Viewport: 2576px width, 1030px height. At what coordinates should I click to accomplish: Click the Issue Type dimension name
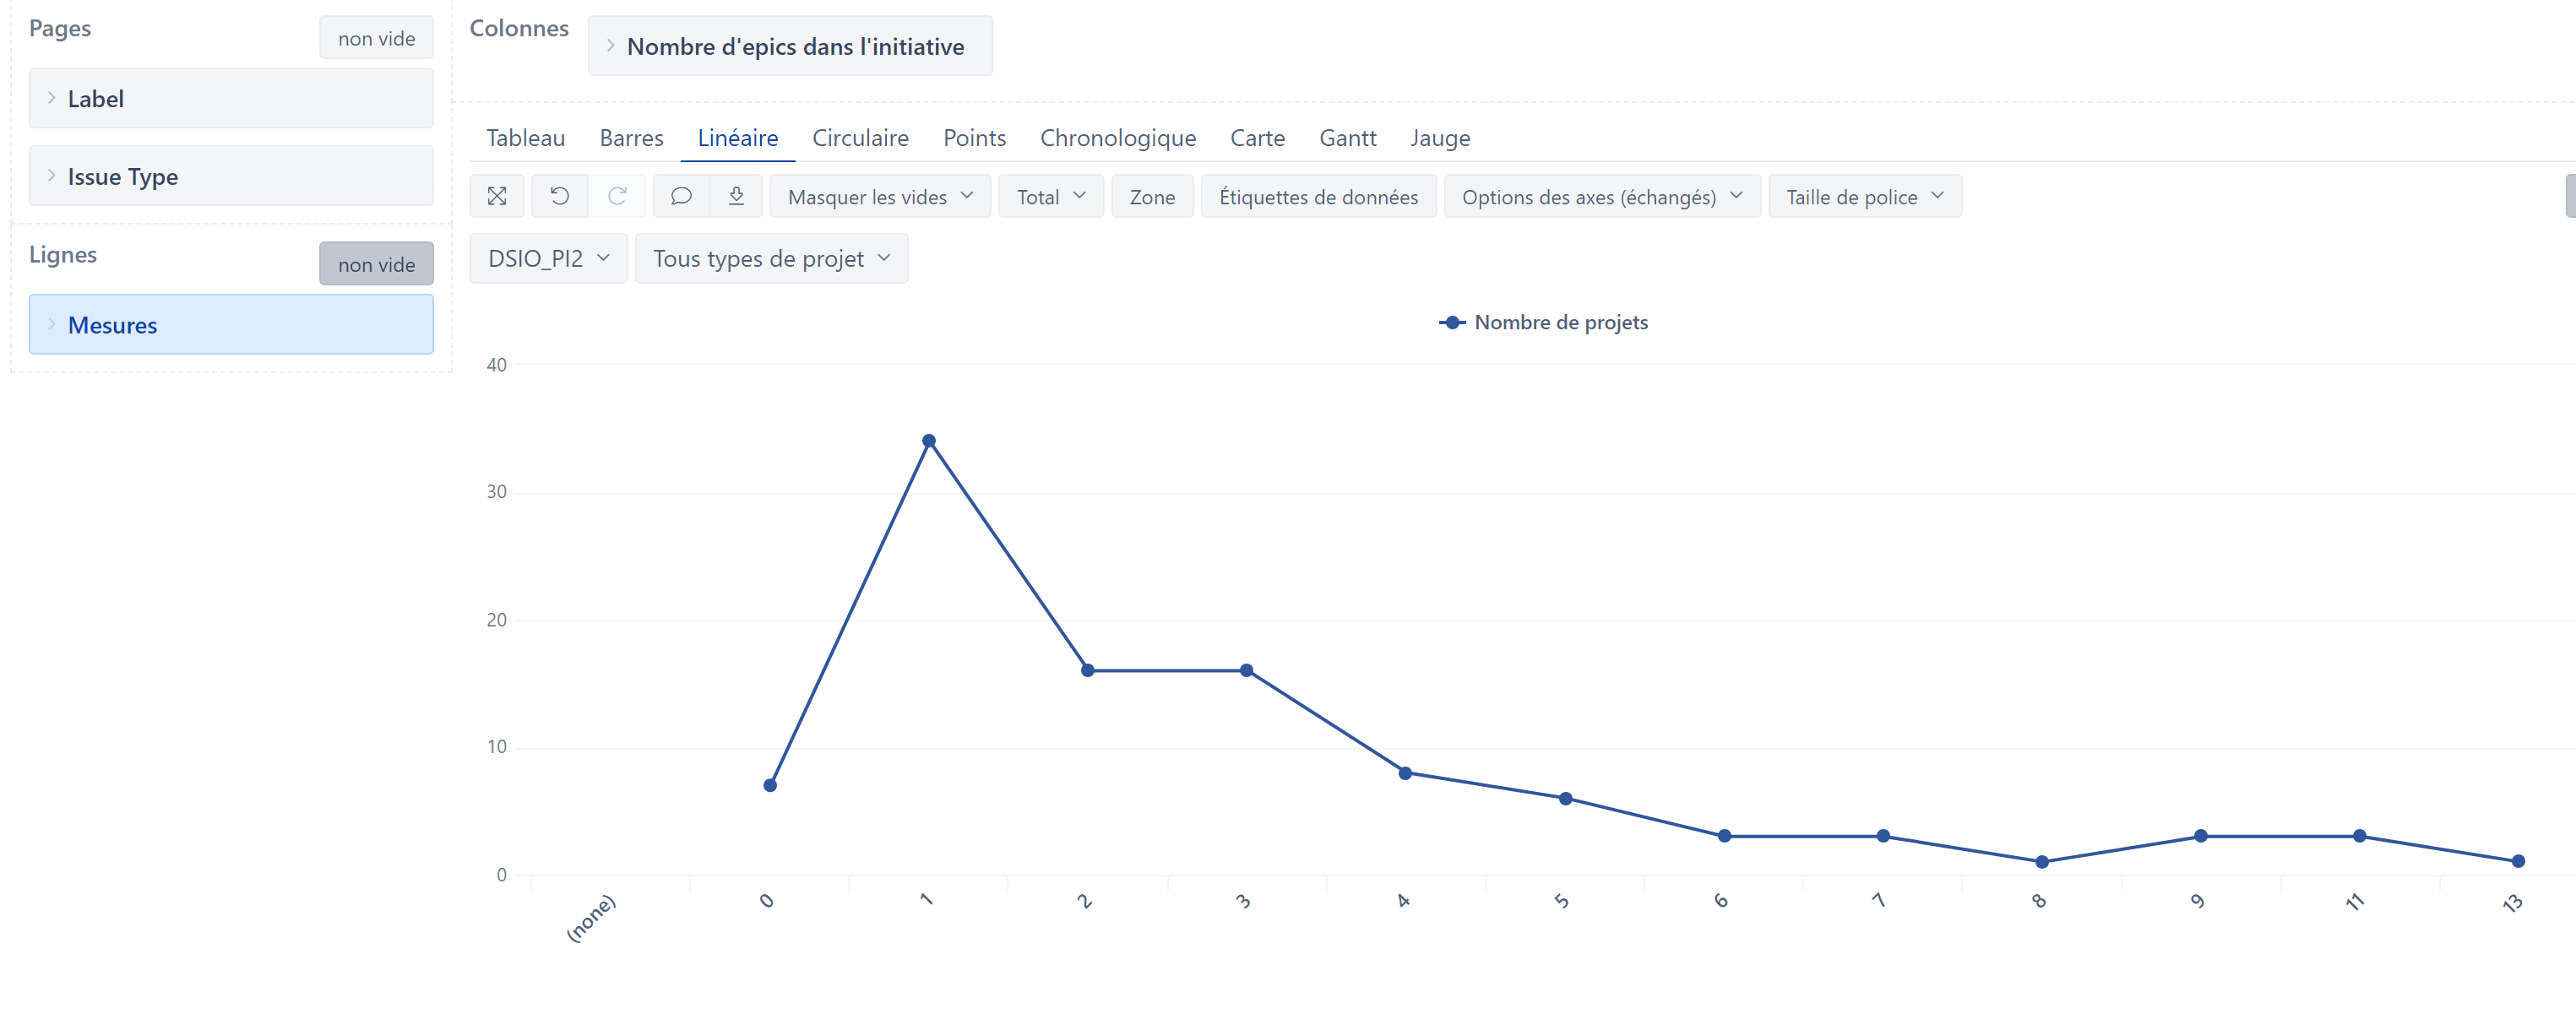tap(123, 176)
